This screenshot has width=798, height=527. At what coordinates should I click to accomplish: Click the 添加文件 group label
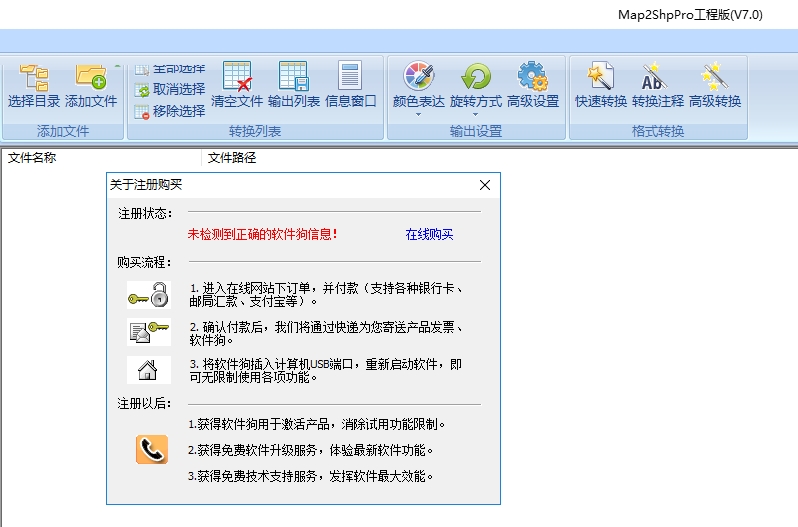coord(63,131)
